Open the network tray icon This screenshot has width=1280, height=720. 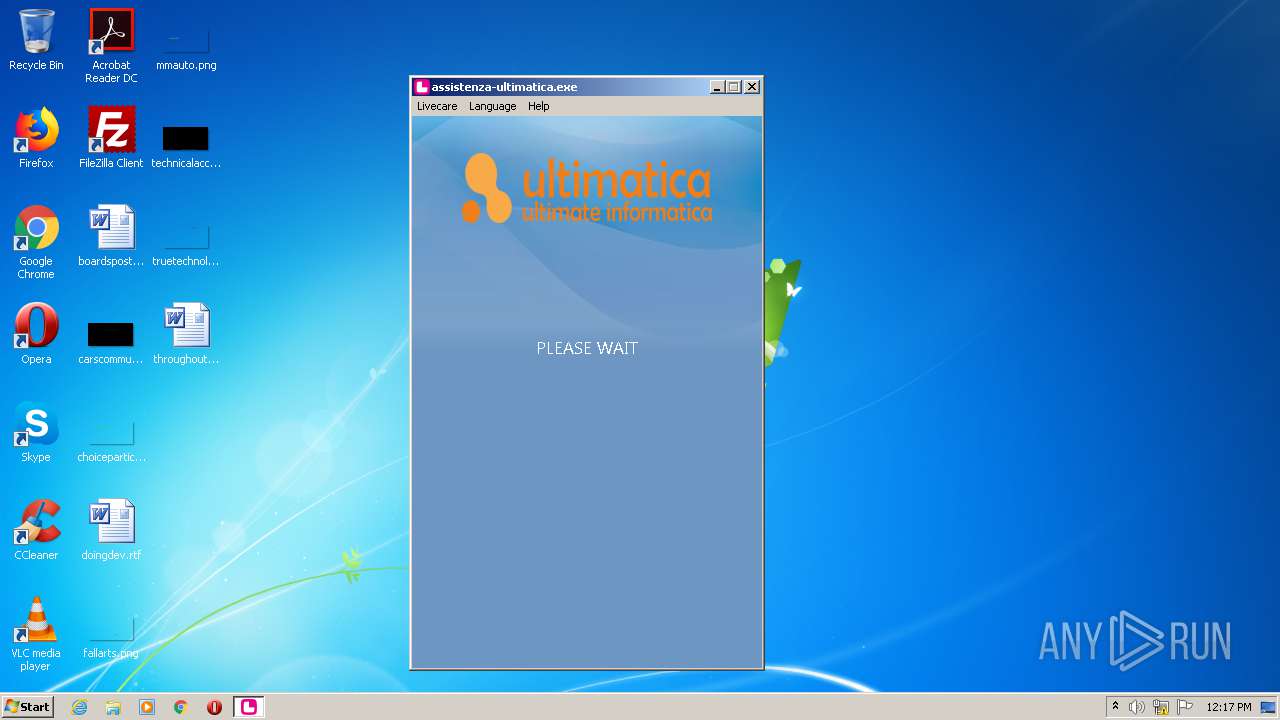pos(1161,707)
